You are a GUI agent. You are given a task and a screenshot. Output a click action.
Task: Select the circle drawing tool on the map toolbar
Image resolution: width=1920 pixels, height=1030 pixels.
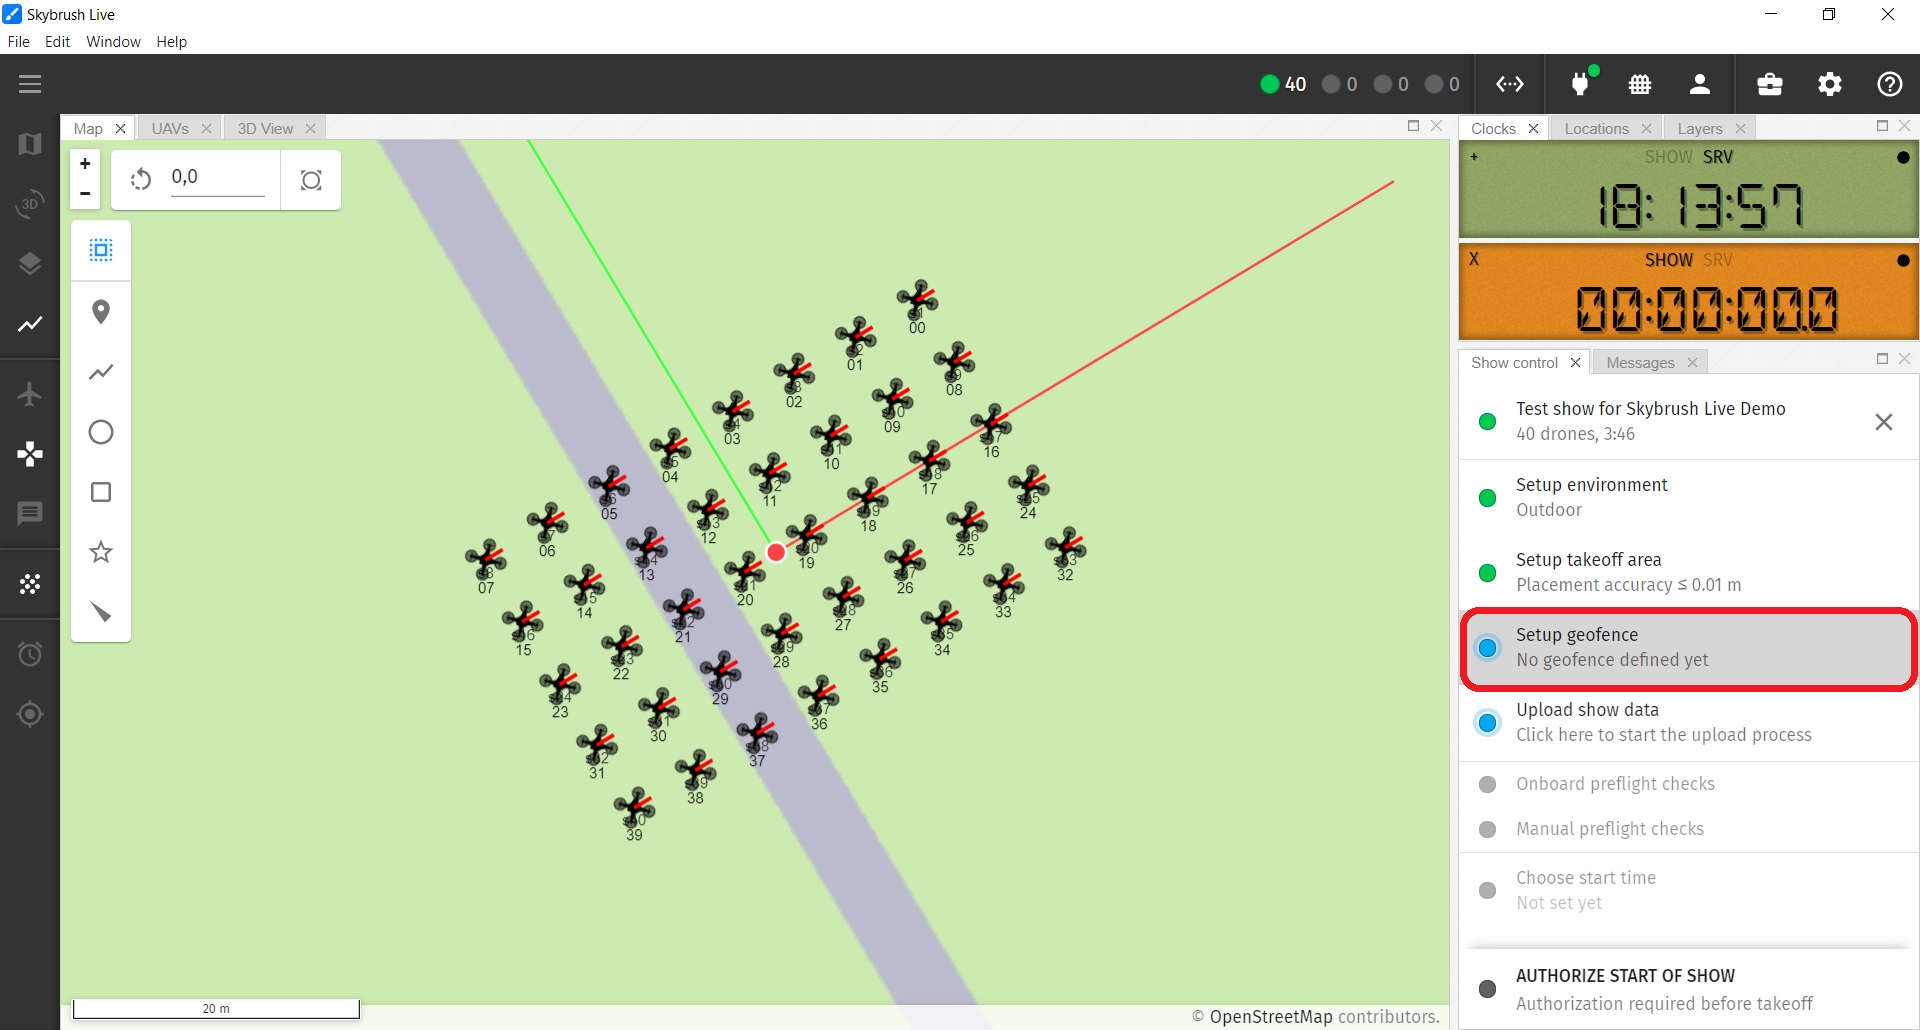pyautogui.click(x=100, y=432)
